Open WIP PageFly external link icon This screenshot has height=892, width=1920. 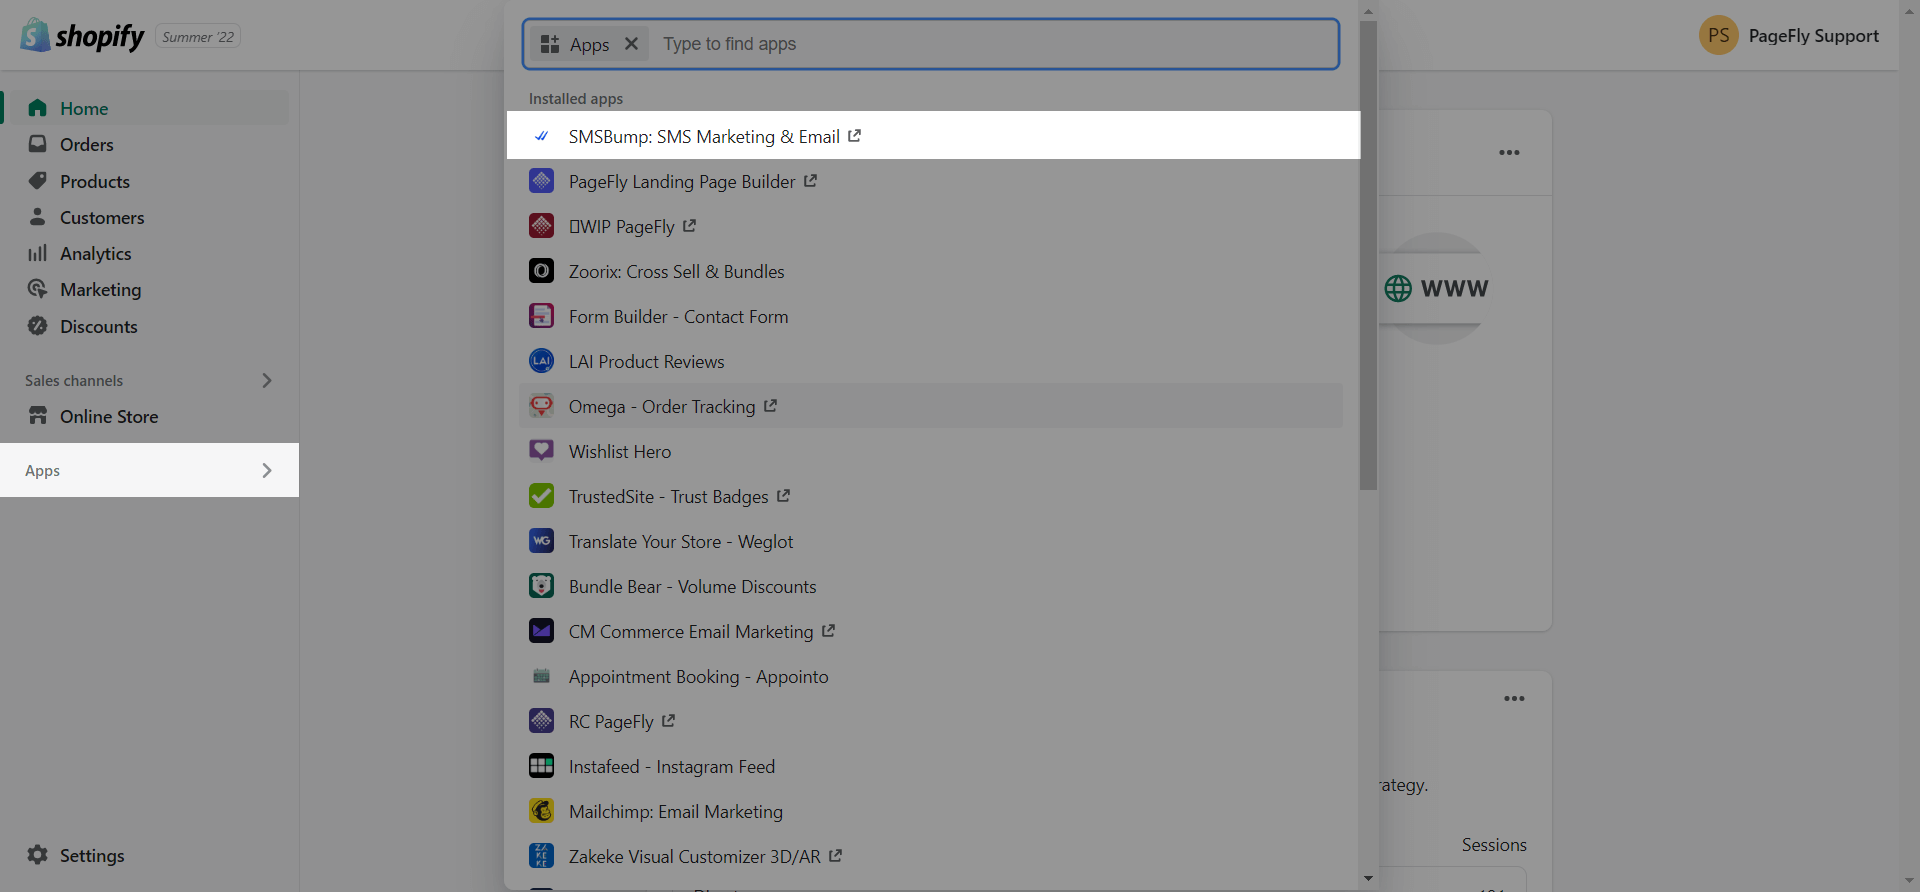pos(689,226)
